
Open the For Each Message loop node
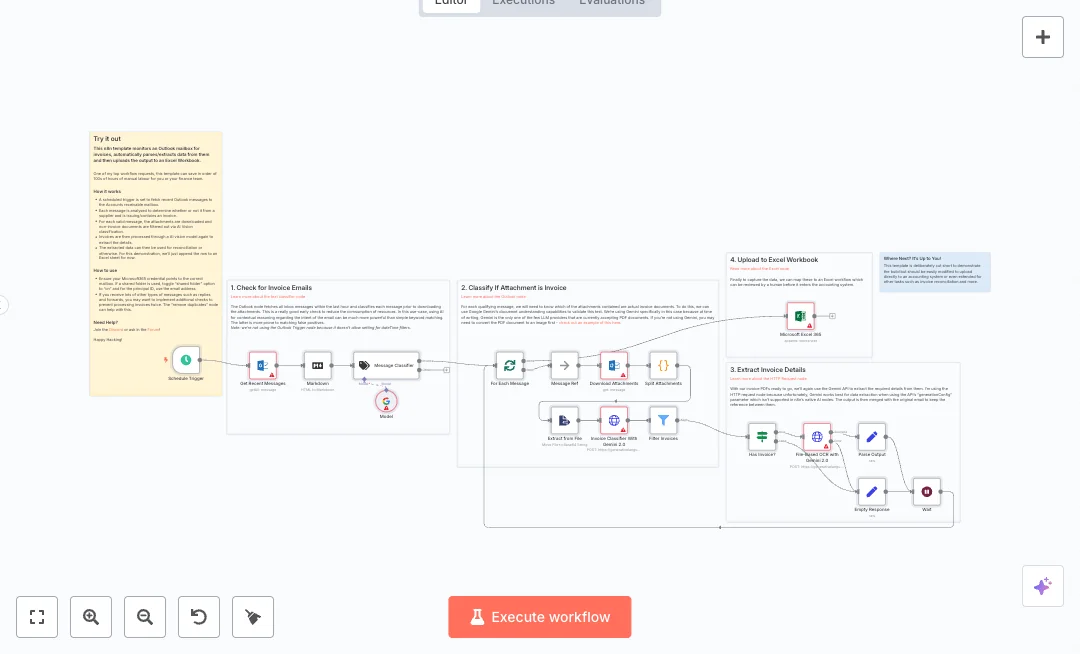pyautogui.click(x=510, y=365)
